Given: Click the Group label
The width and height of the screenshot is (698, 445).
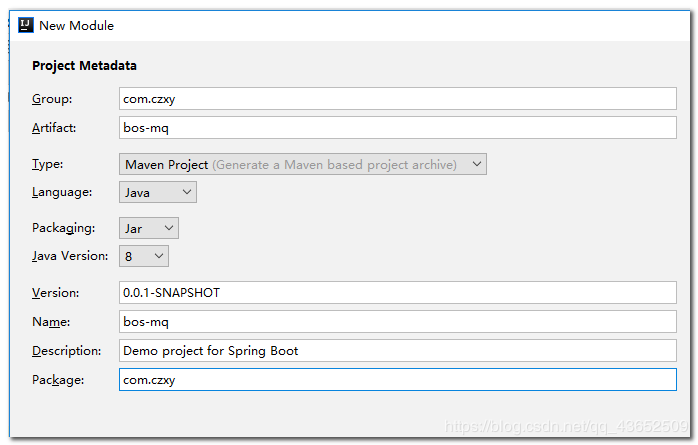Looking at the screenshot, I should coord(51,99).
